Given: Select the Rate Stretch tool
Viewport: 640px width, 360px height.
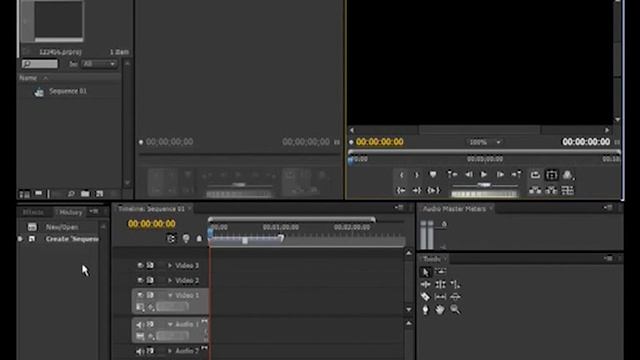Looking at the screenshot, I should click(x=455, y=284).
